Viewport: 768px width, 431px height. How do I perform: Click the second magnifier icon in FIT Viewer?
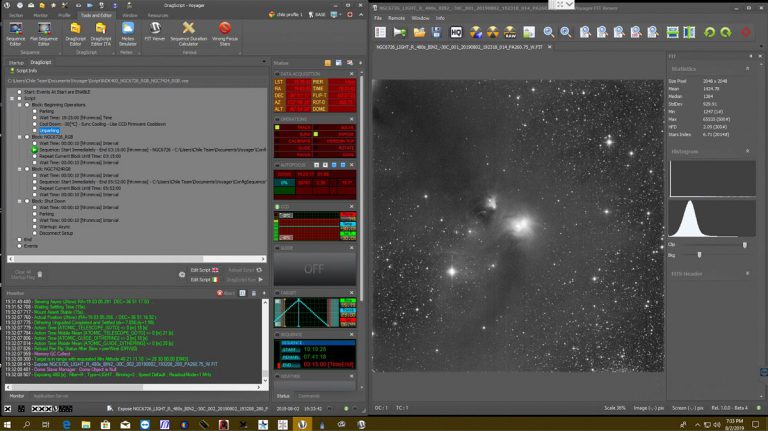click(x=566, y=32)
